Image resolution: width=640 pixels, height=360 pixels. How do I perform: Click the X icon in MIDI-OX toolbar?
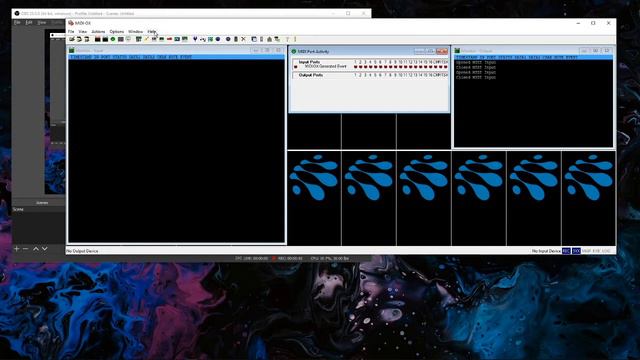[x=244, y=39]
